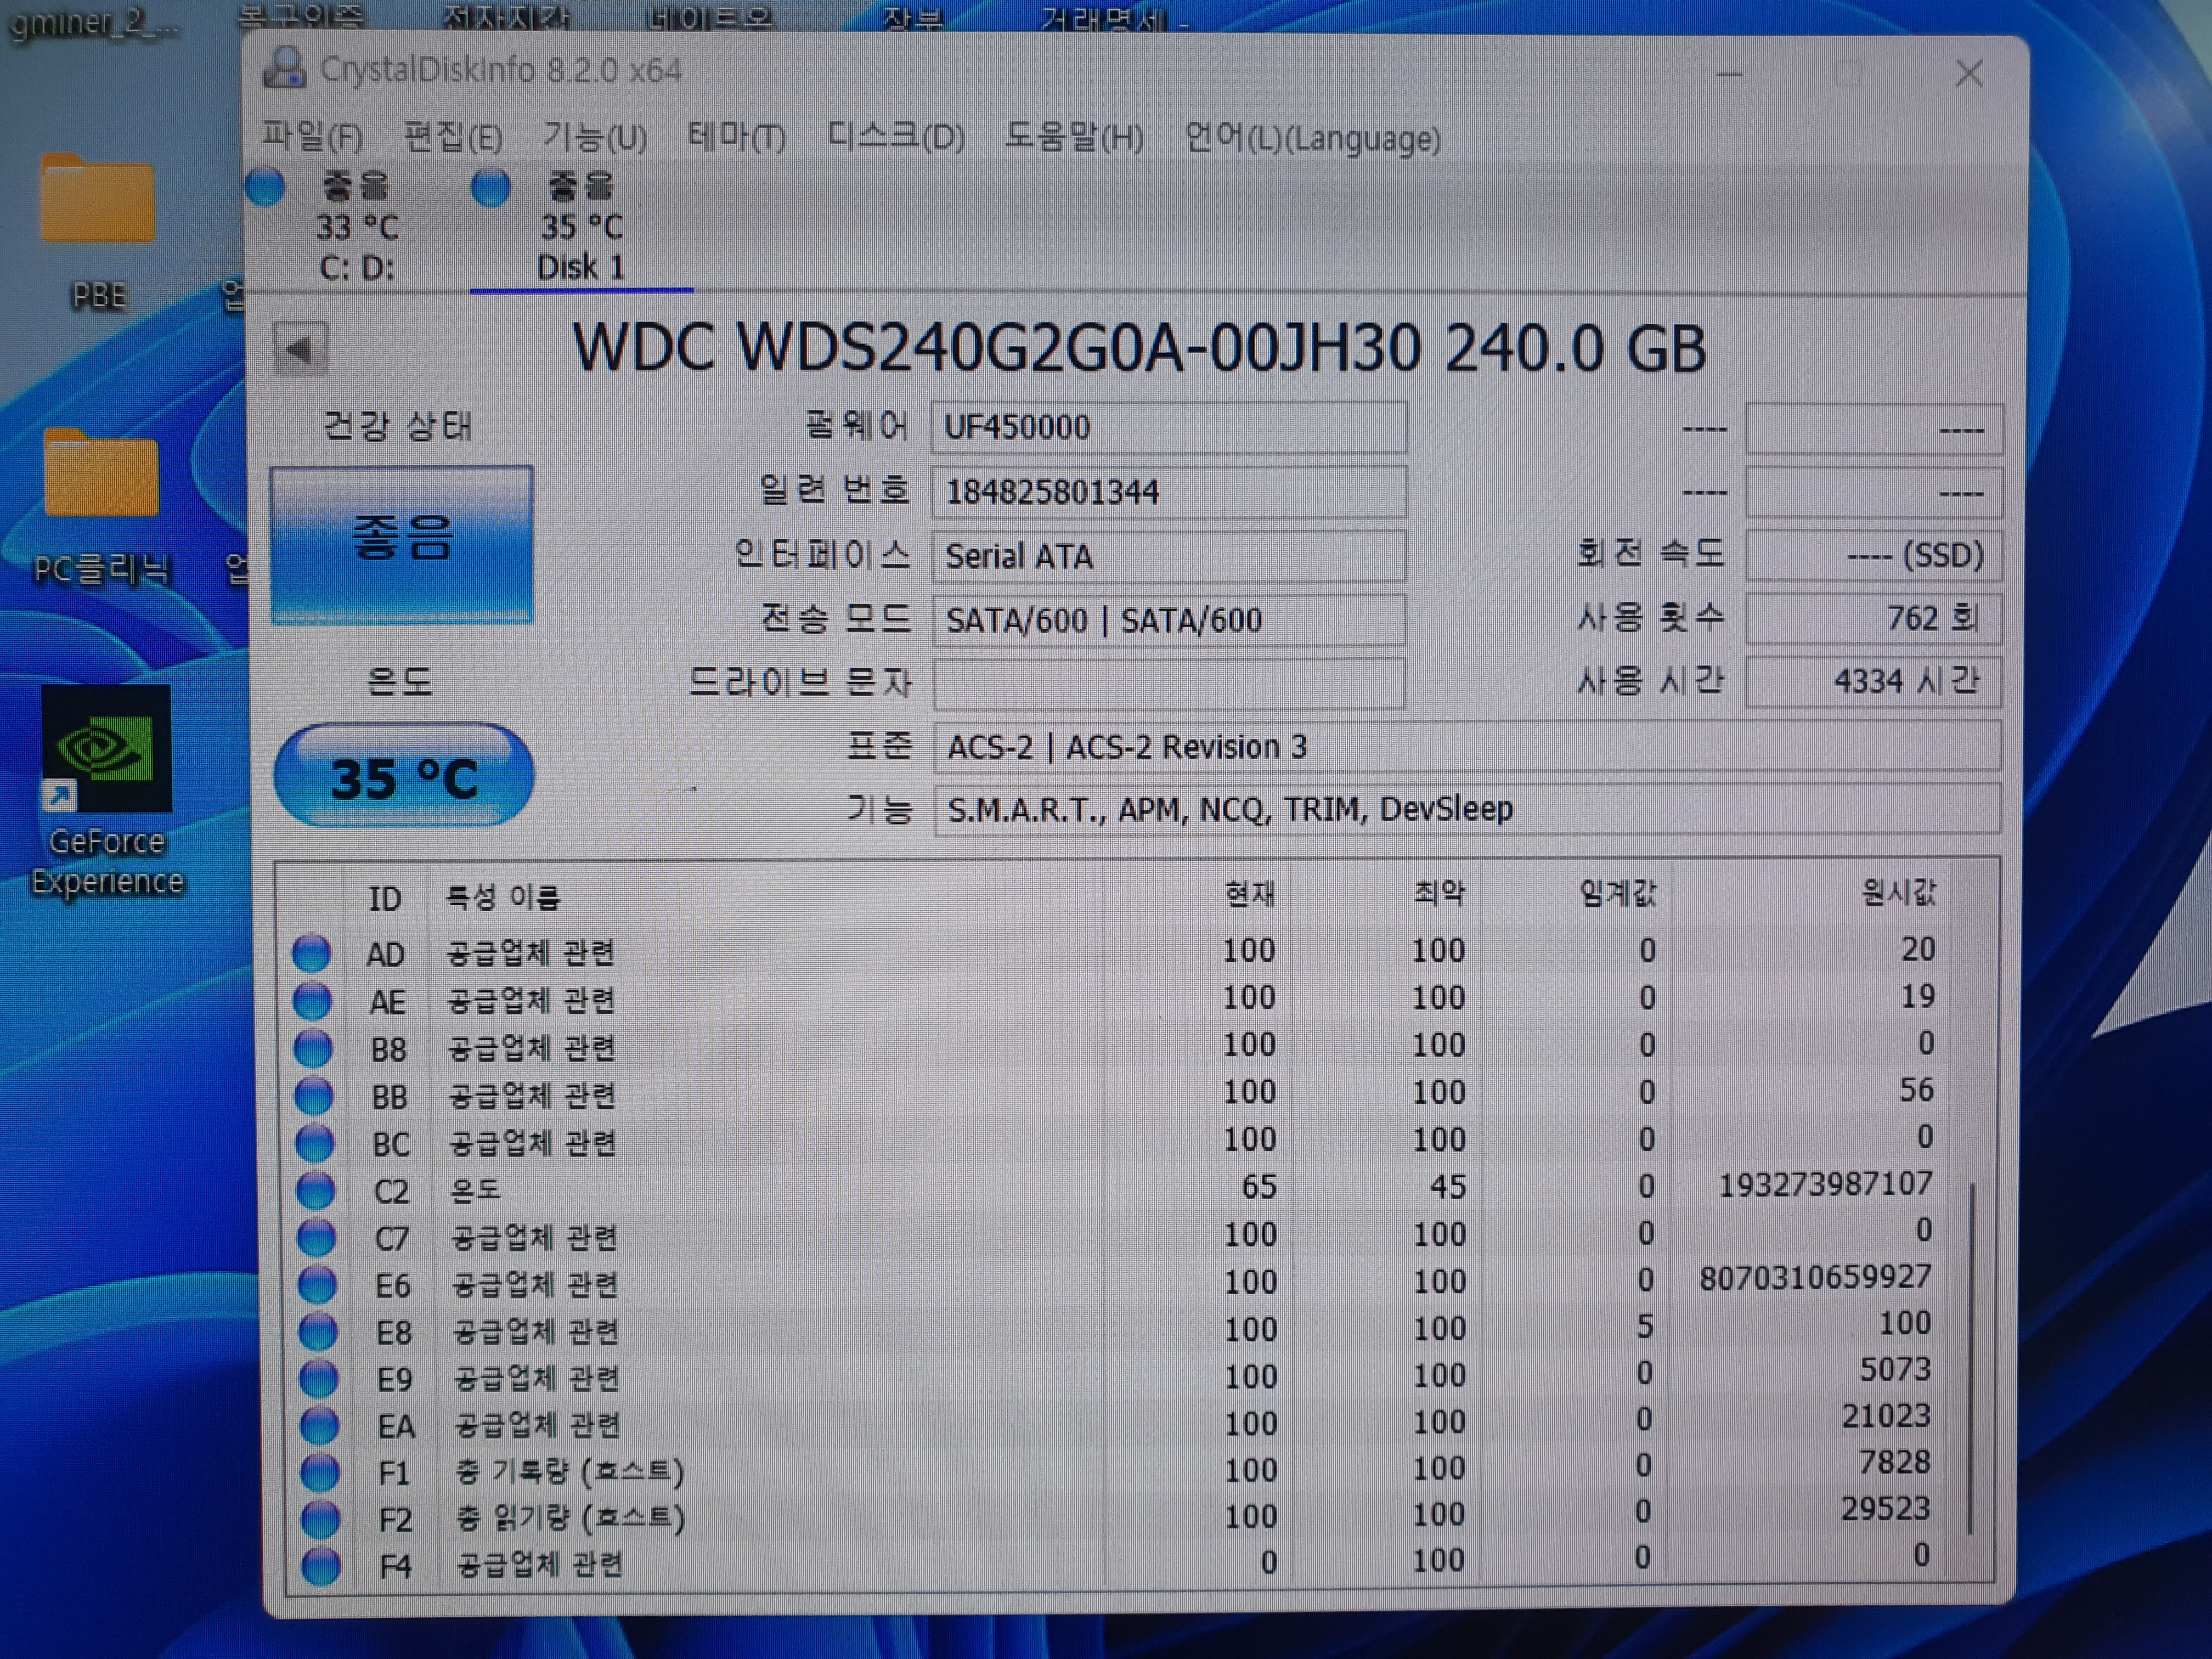
Task: Click the status circle for attribute EA
Action: pyautogui.click(x=320, y=1425)
